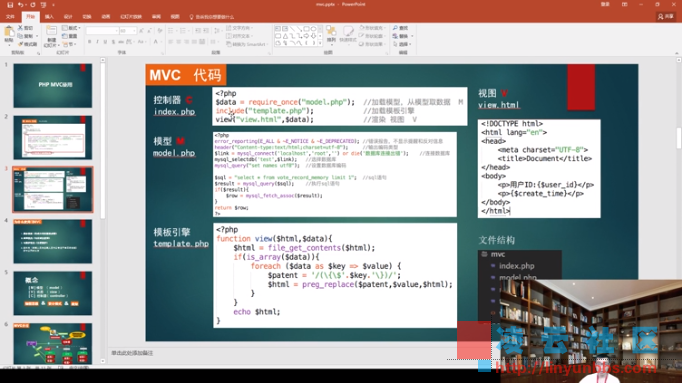Align text right

click(186, 42)
